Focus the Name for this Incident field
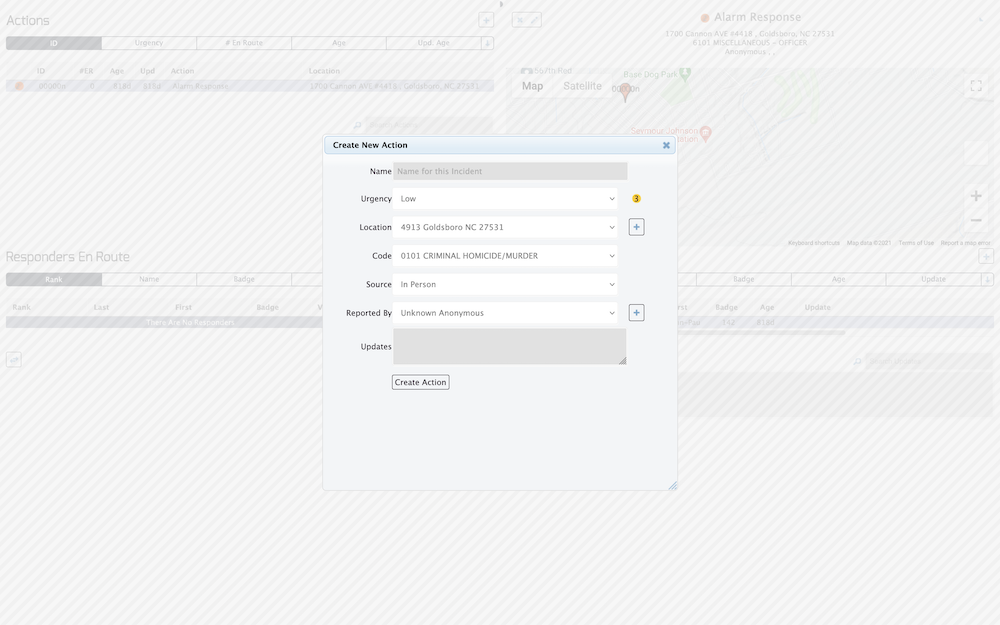The height and width of the screenshot is (625, 1000). pos(510,171)
